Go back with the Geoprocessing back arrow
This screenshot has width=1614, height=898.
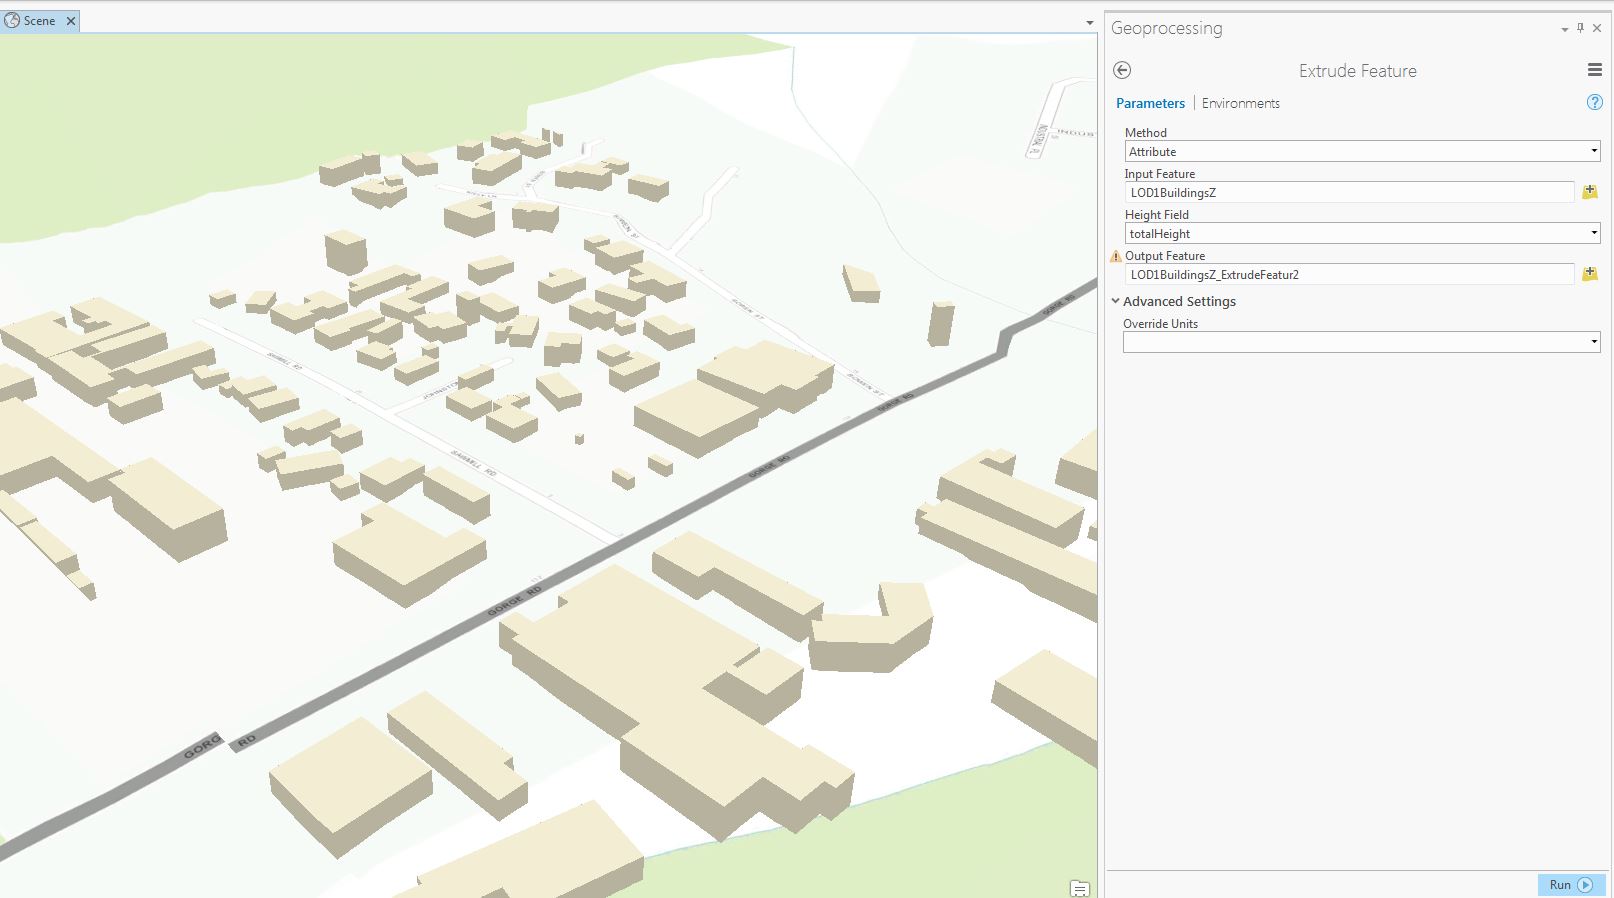1122,70
